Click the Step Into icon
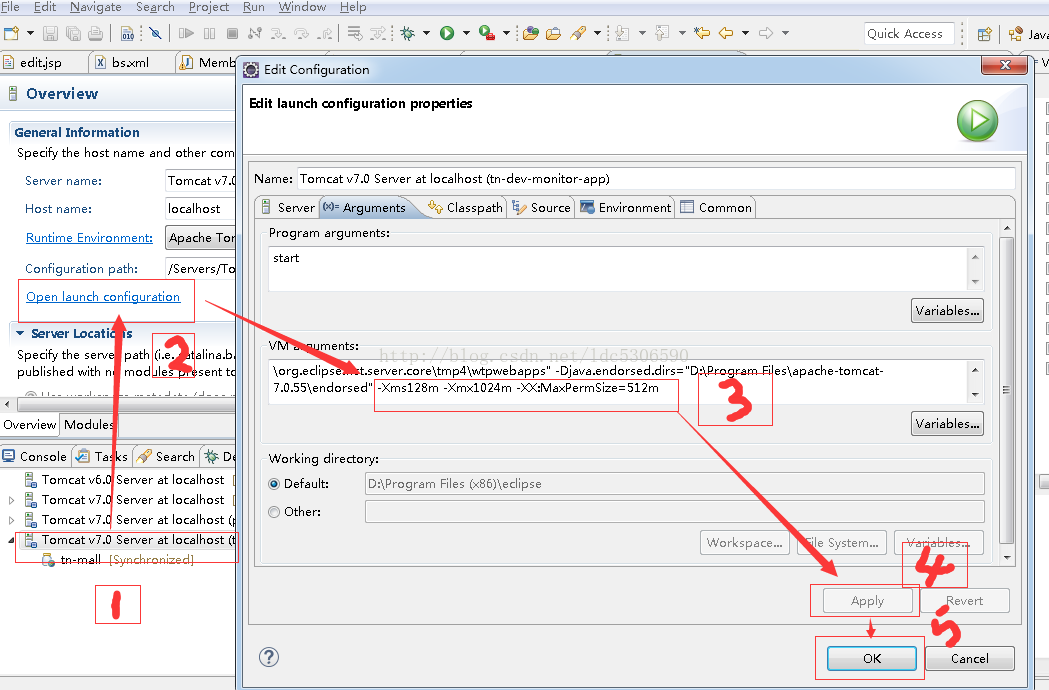 click(x=278, y=33)
